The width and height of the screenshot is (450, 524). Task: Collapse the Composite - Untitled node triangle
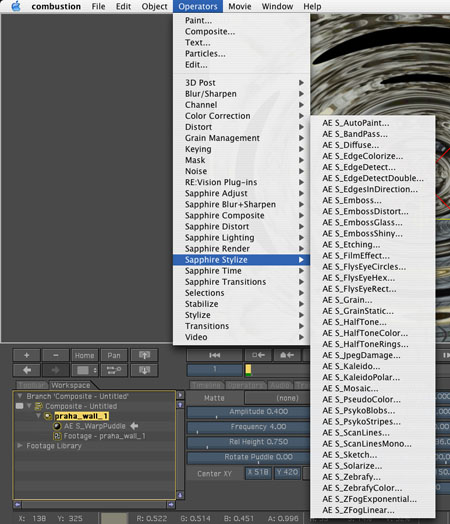coord(29,406)
